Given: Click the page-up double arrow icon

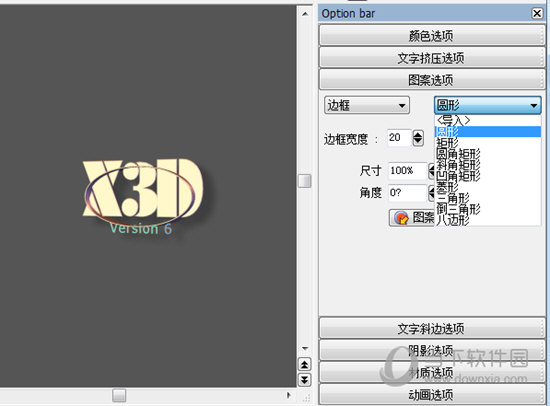Looking at the screenshot, I should coord(304,365).
